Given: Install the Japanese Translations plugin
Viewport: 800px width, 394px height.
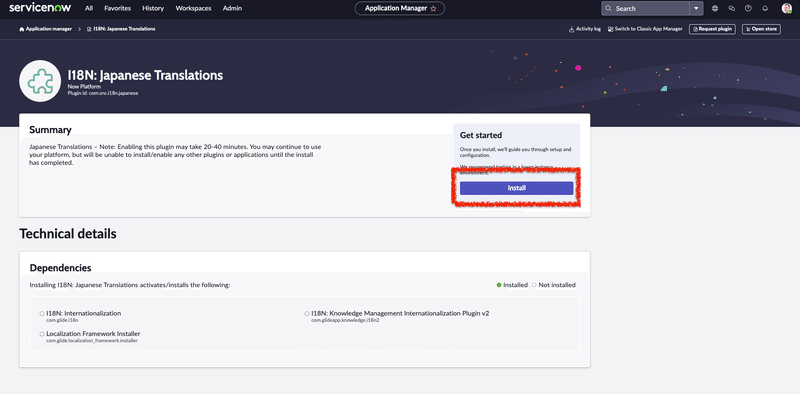Looking at the screenshot, I should [x=516, y=188].
